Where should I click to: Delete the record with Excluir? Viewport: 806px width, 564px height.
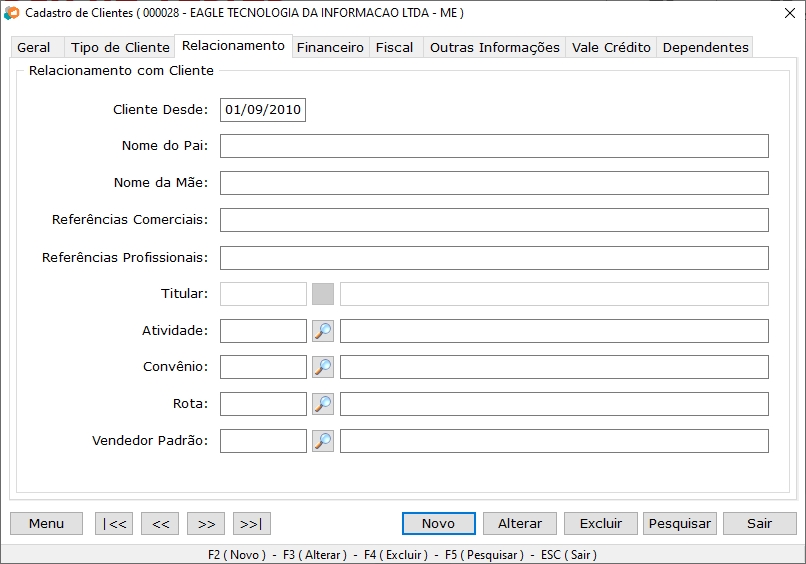601,523
